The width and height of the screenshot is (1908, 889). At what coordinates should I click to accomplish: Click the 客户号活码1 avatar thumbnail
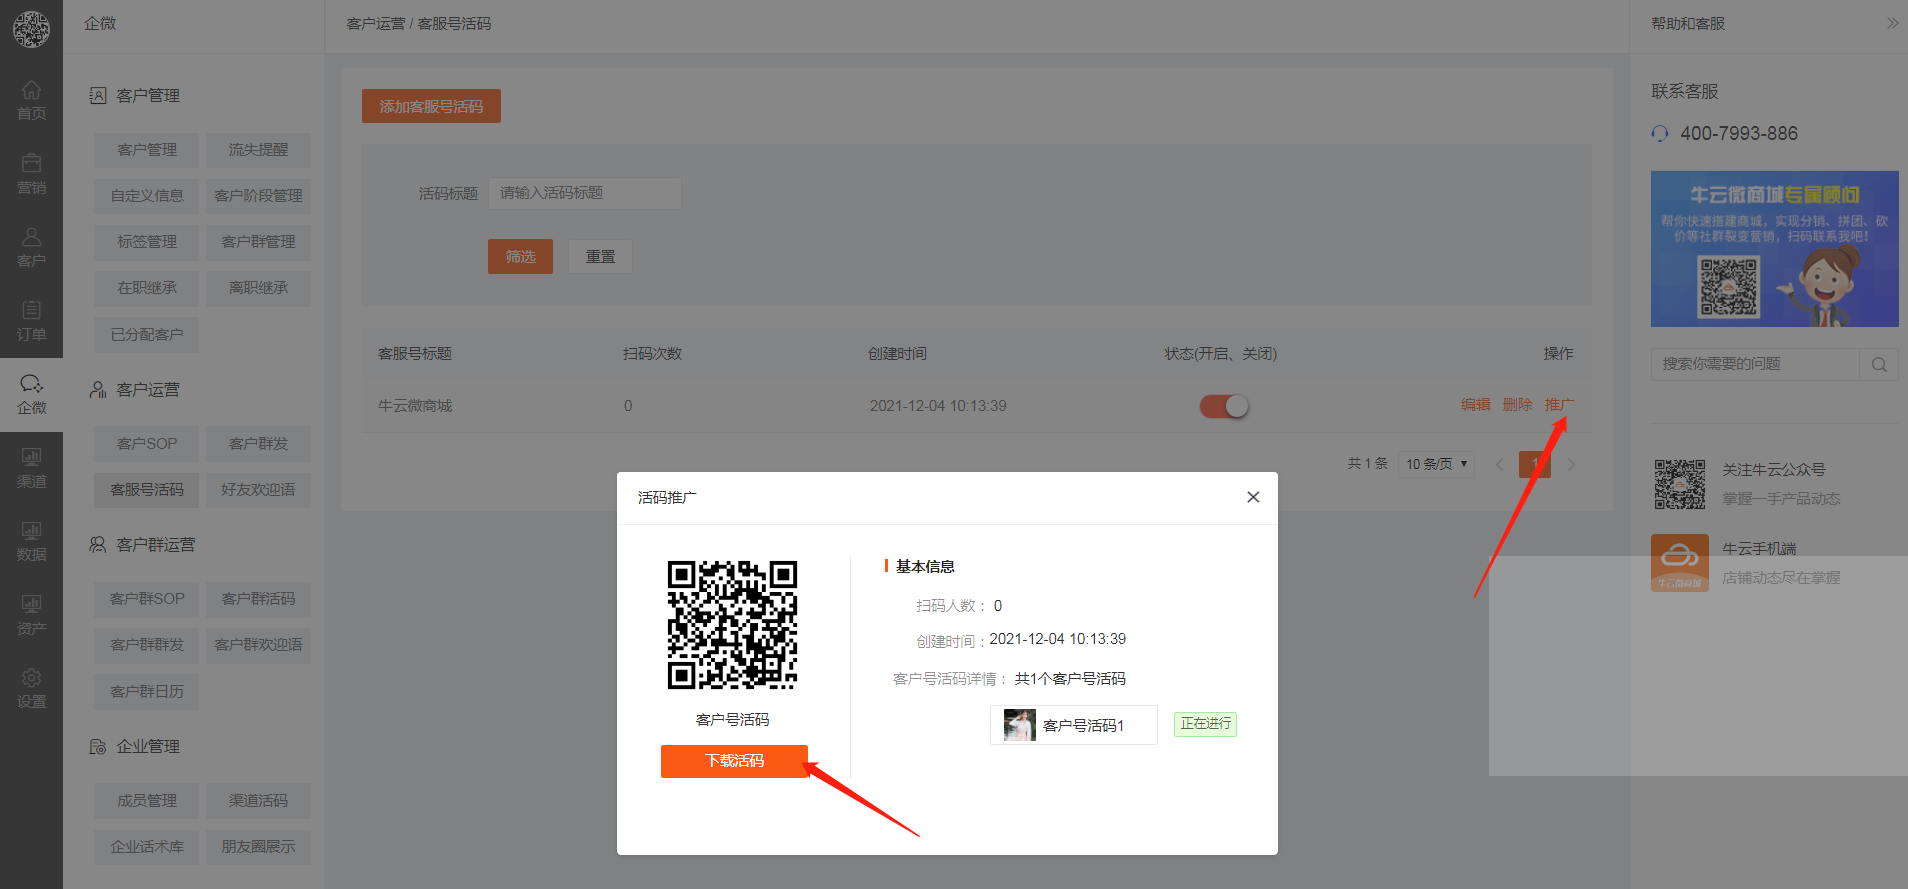coord(1019,725)
